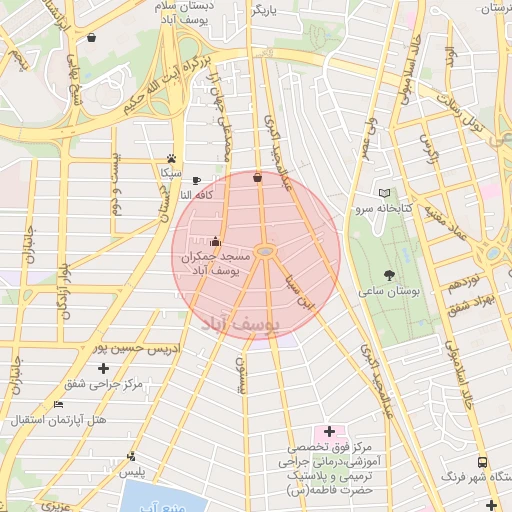Open the pink hospital cross marker حضرت فاطمه
Viewport: 512px width, 512px height.
pyautogui.click(x=329, y=432)
